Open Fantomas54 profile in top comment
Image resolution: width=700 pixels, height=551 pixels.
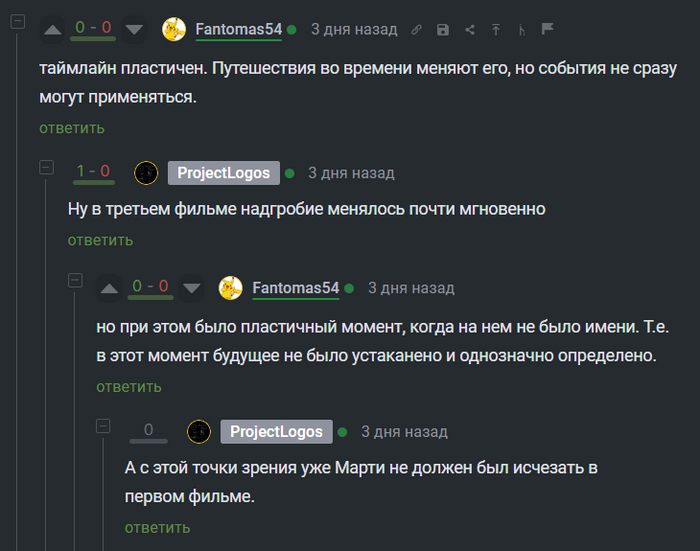[x=238, y=30]
